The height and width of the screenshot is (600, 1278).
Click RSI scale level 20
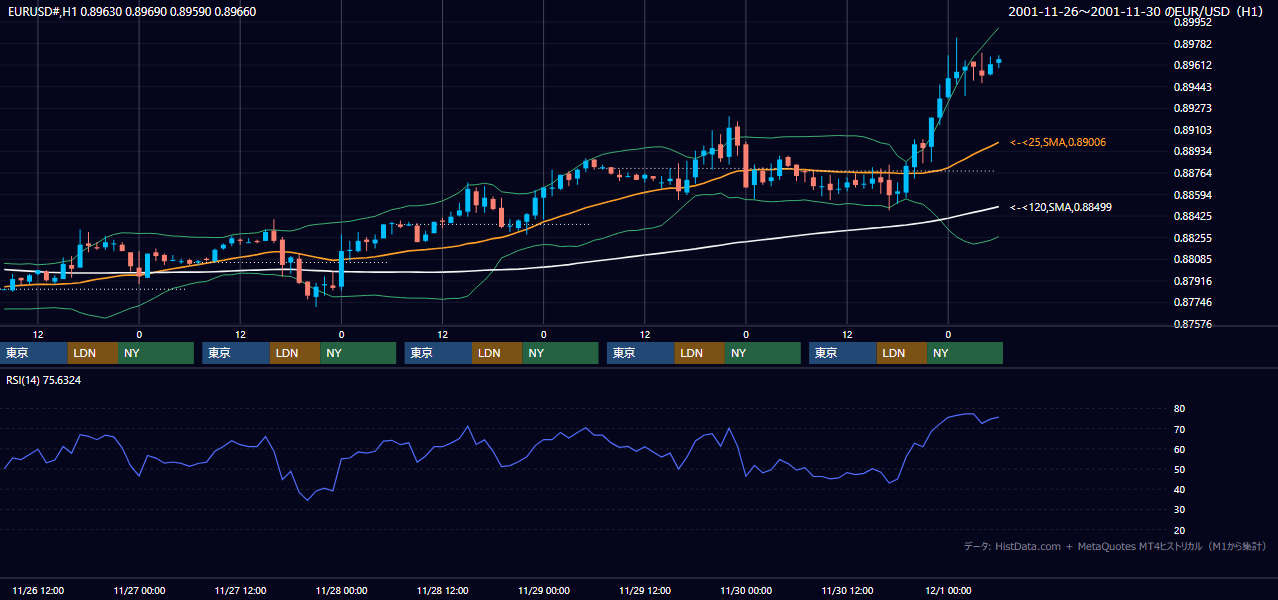1180,530
